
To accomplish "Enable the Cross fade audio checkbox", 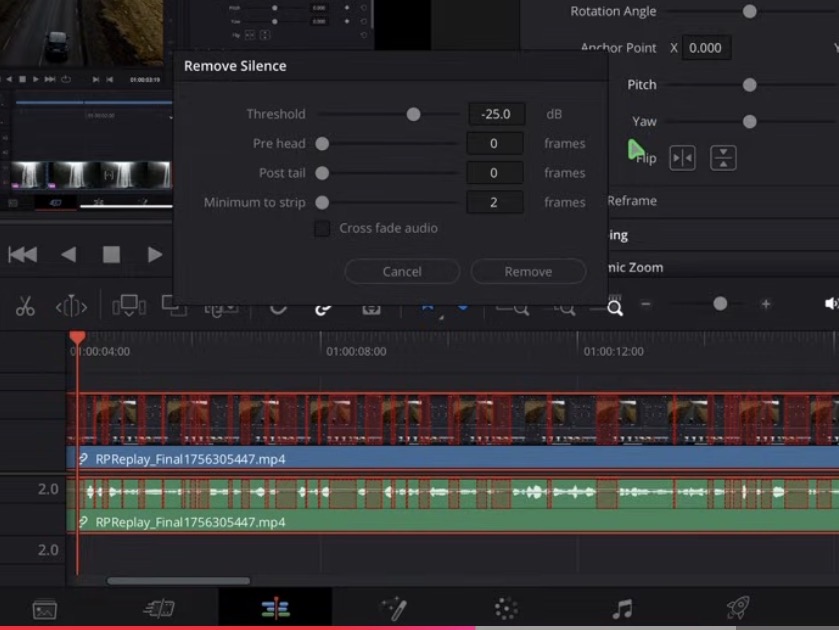I will click(322, 228).
